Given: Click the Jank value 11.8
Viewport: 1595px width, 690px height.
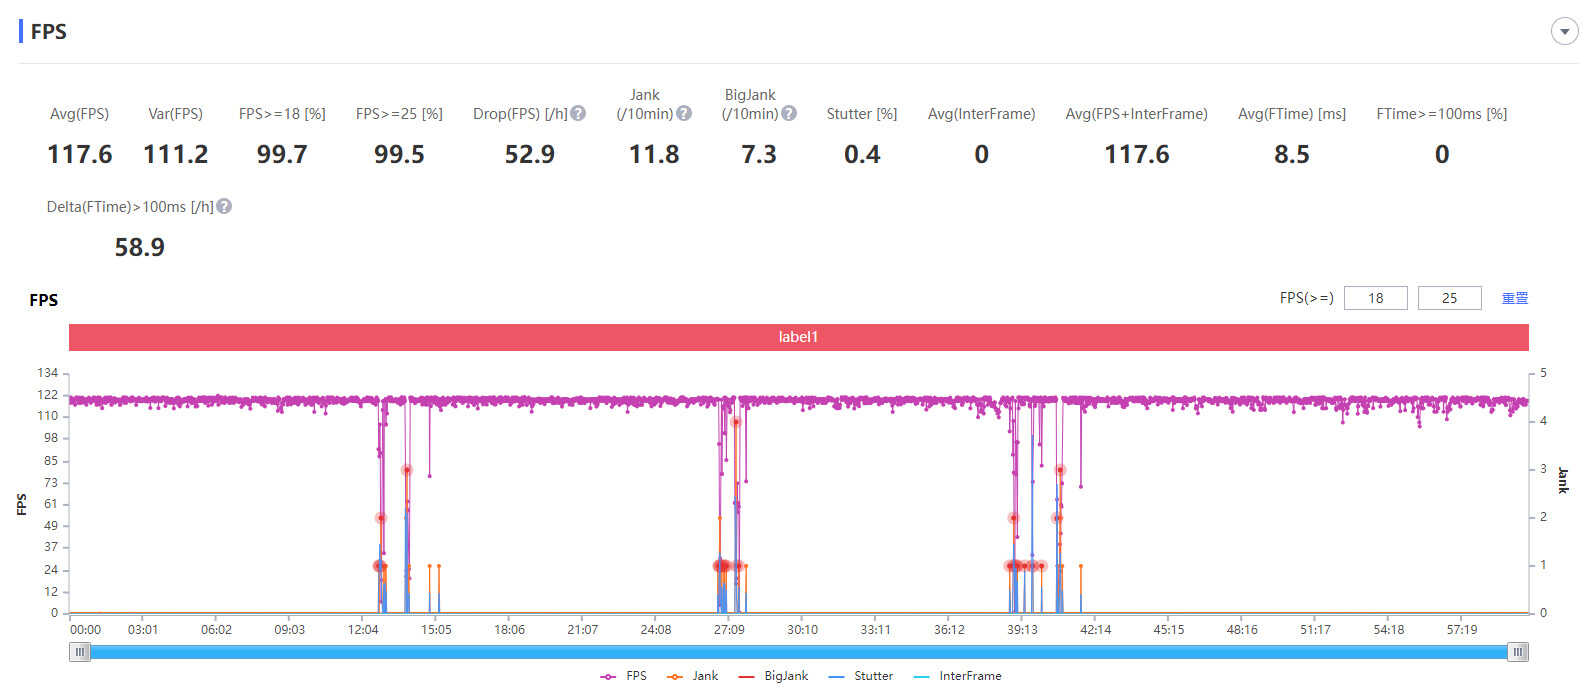Looking at the screenshot, I should [654, 154].
